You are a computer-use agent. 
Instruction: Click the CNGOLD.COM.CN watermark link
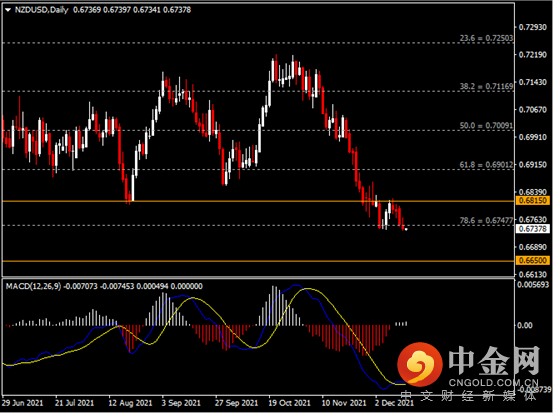[x=494, y=383]
